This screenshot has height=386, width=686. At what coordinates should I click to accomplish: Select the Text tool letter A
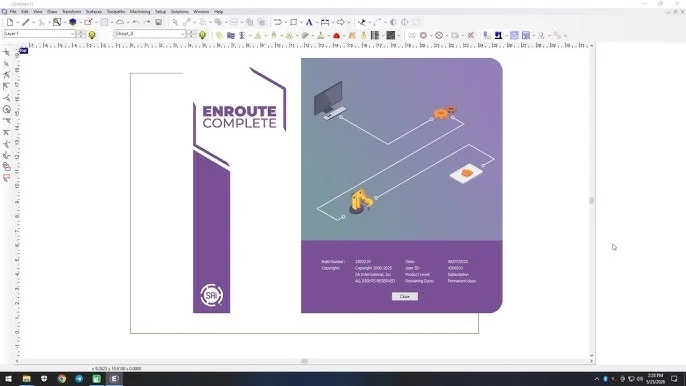coord(309,22)
